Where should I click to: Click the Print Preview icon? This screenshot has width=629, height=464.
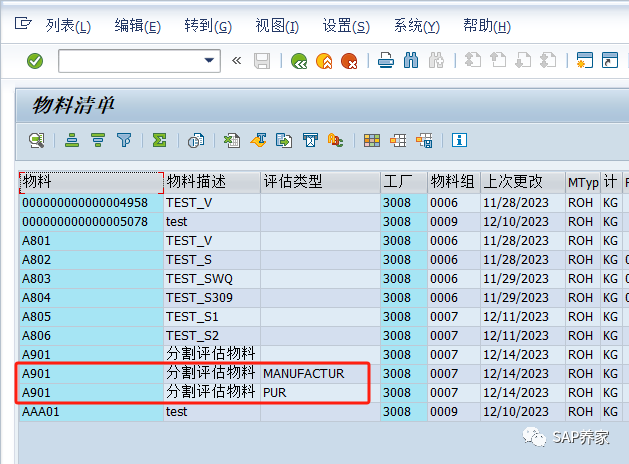click(196, 140)
